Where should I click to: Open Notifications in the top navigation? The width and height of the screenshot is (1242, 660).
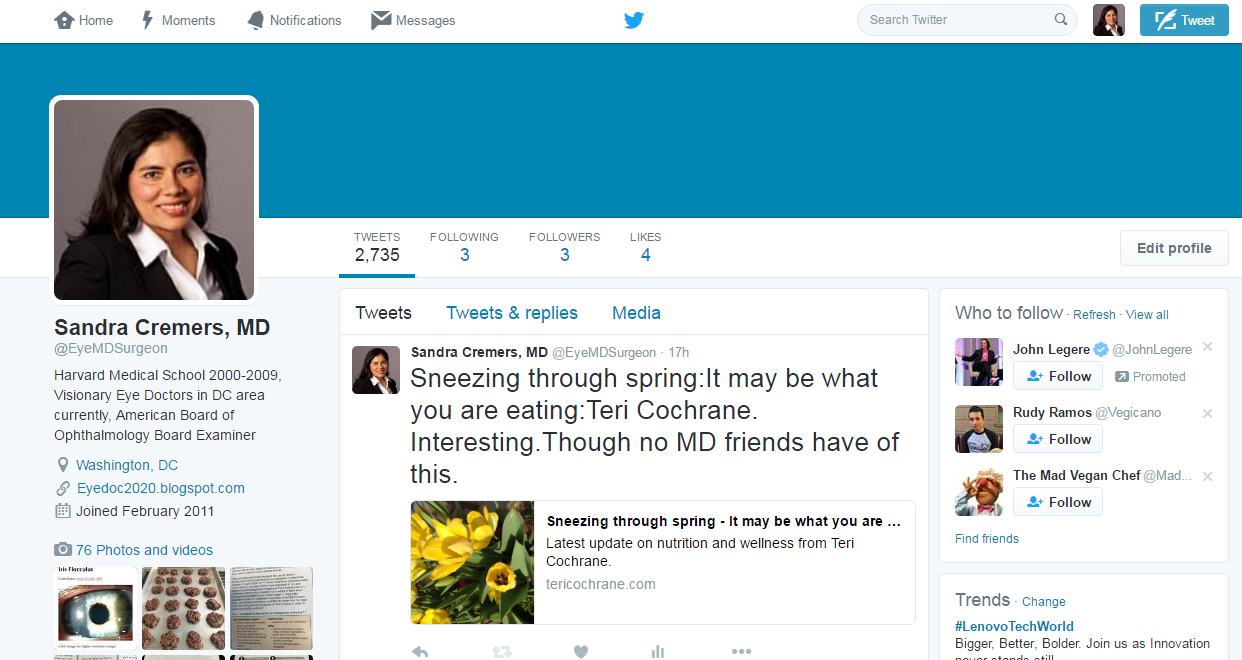pos(294,20)
